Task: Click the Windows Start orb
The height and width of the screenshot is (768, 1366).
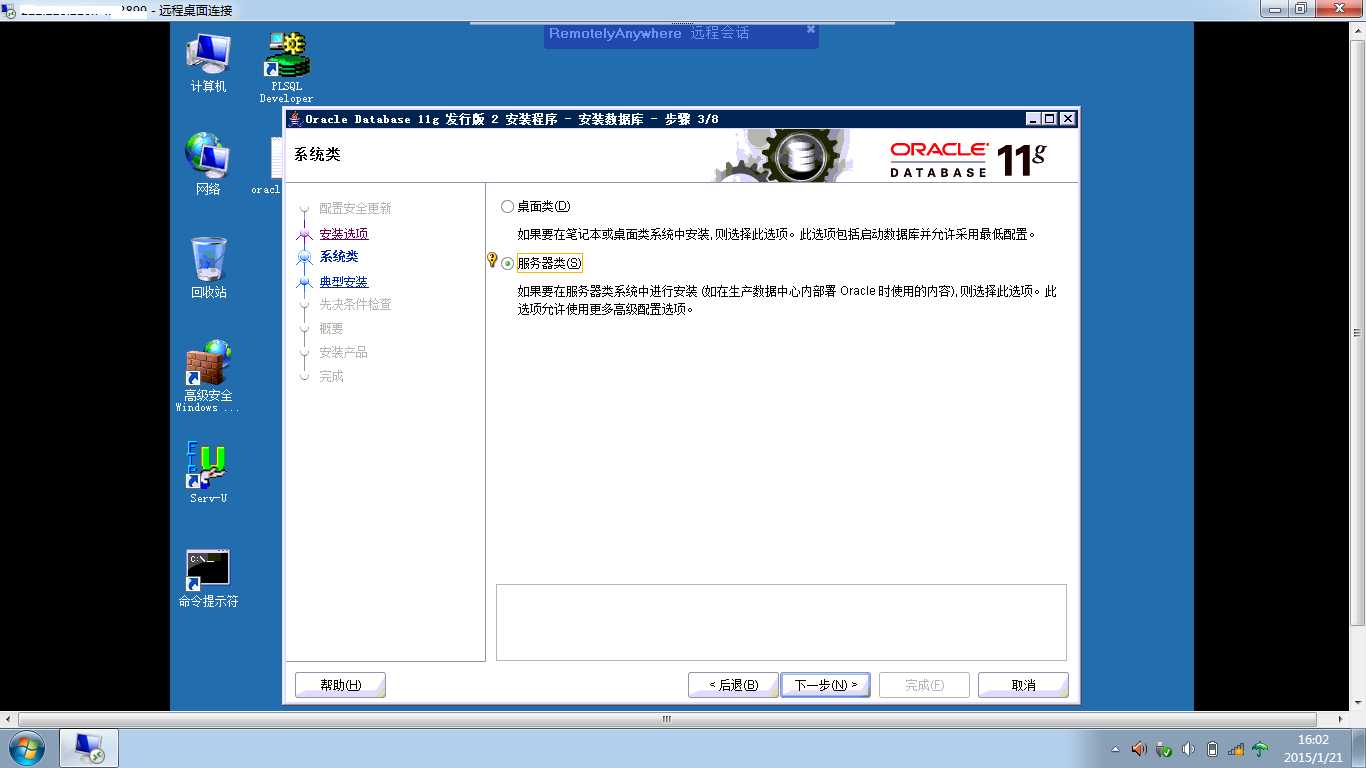Action: [x=25, y=749]
